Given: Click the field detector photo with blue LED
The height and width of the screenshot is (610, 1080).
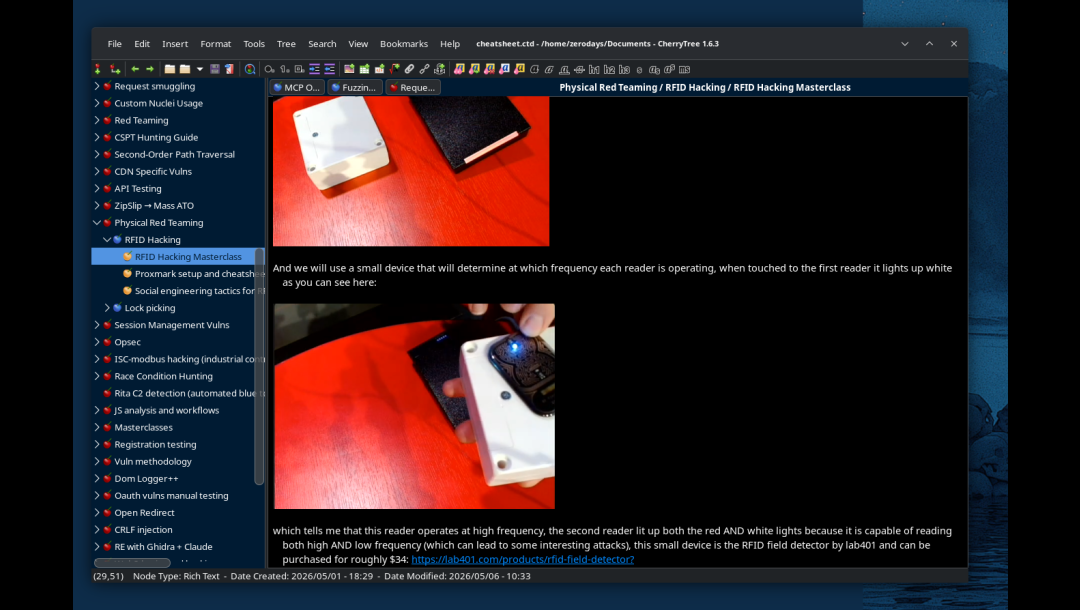Looking at the screenshot, I should (414, 406).
